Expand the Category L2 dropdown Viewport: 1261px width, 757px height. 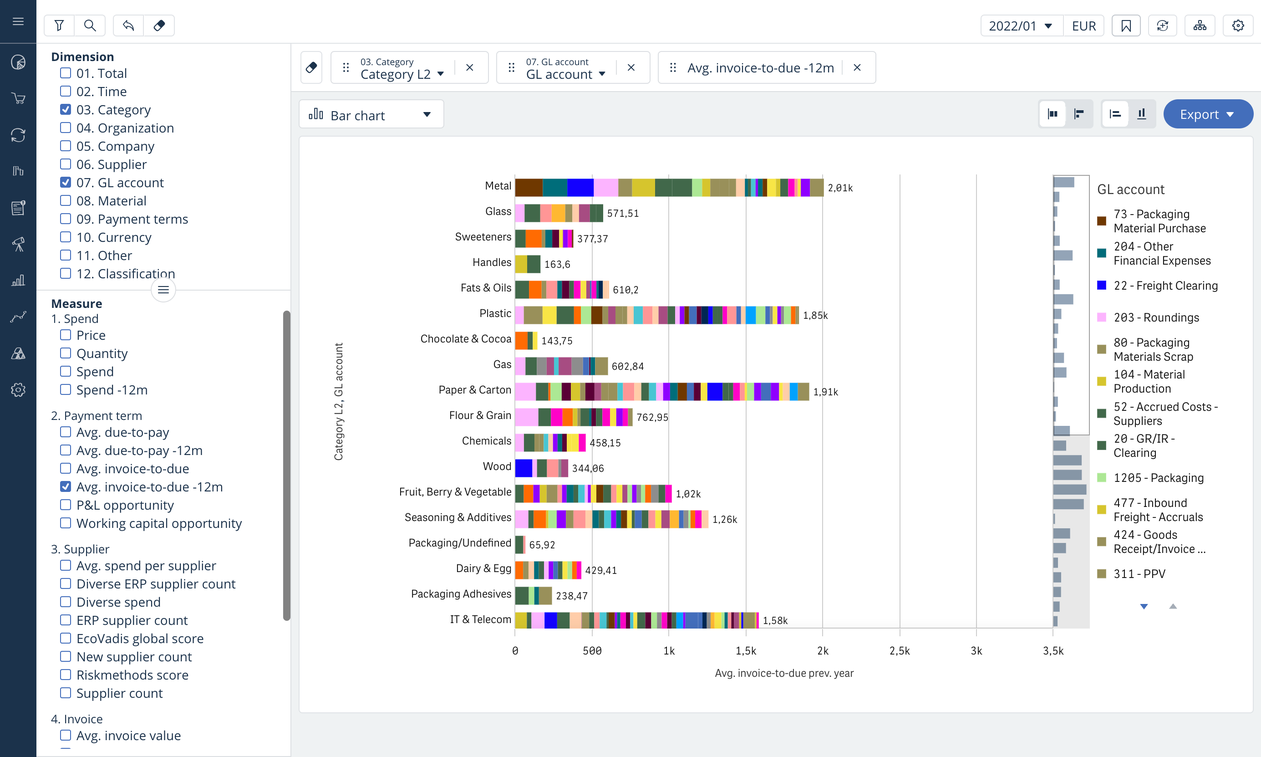[x=402, y=74]
